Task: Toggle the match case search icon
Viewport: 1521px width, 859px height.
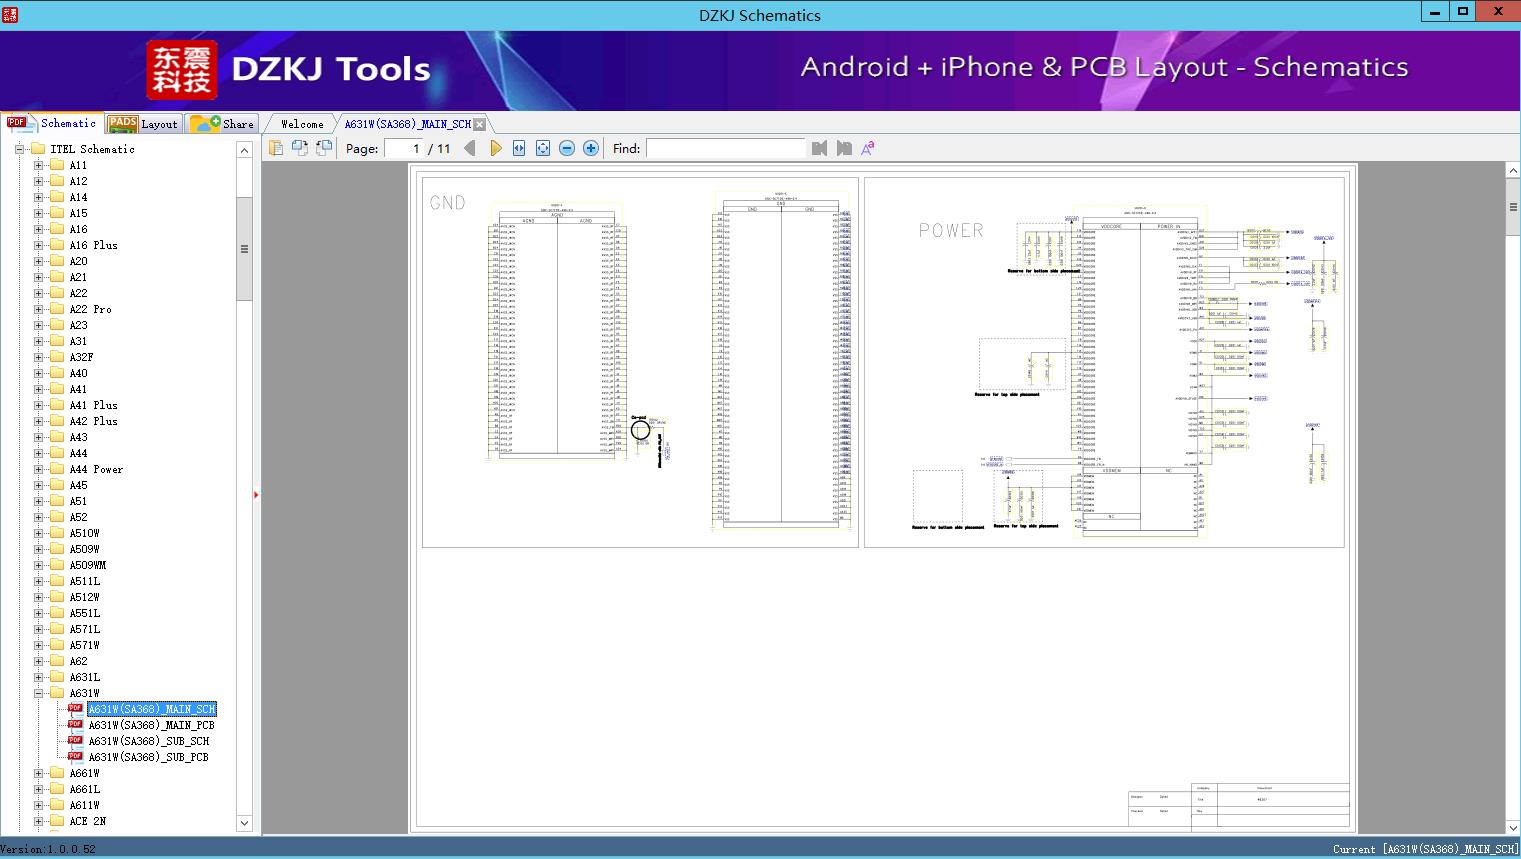Action: (868, 148)
